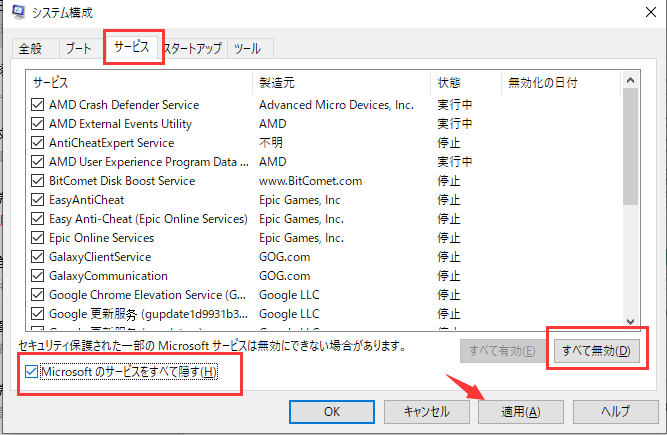Toggle the AntiCheatExpert Service checkbox
The image size is (667, 435).
[x=38, y=143]
